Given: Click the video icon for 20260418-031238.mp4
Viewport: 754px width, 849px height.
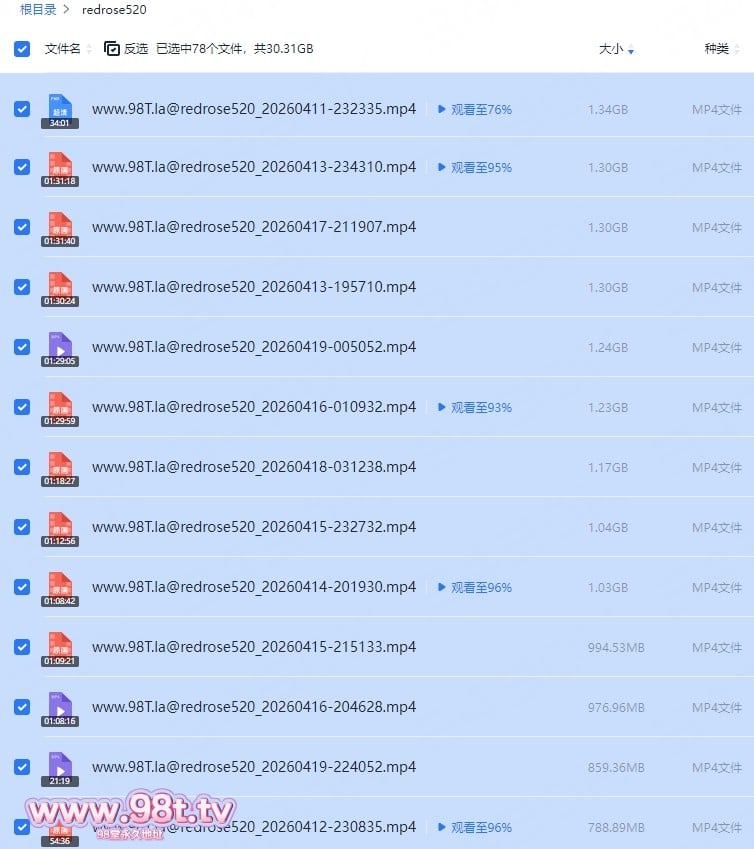Looking at the screenshot, I should [60, 466].
